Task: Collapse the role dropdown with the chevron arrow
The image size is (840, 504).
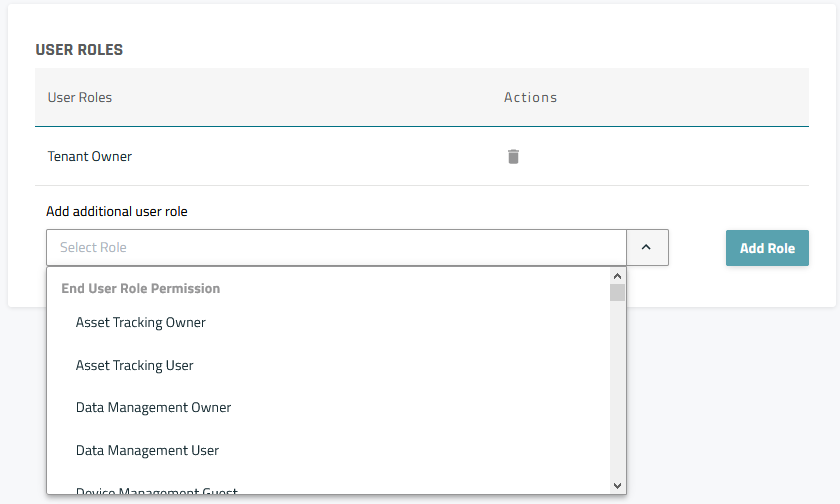Action: click(646, 248)
